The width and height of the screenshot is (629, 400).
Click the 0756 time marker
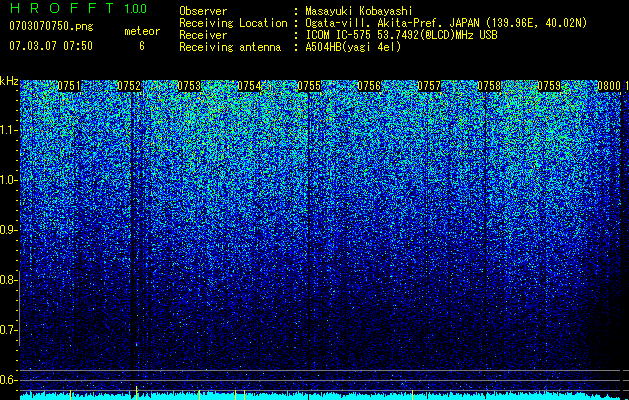pyautogui.click(x=369, y=86)
